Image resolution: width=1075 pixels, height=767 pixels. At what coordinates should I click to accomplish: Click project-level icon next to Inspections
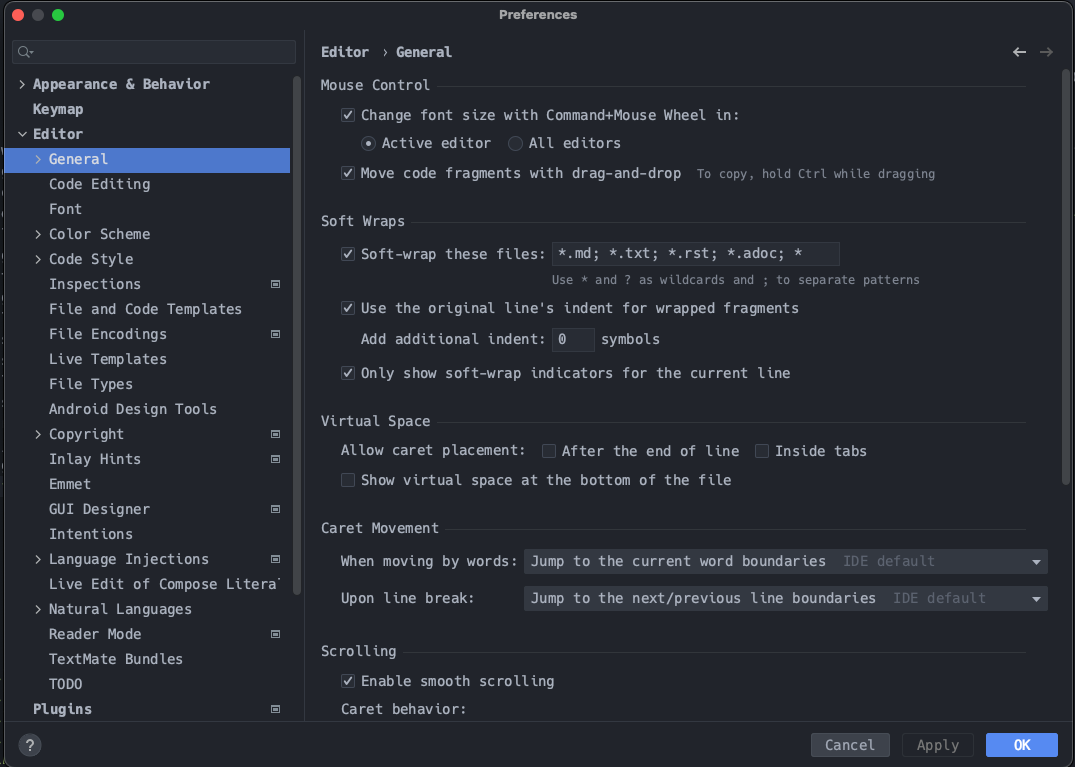click(x=276, y=284)
